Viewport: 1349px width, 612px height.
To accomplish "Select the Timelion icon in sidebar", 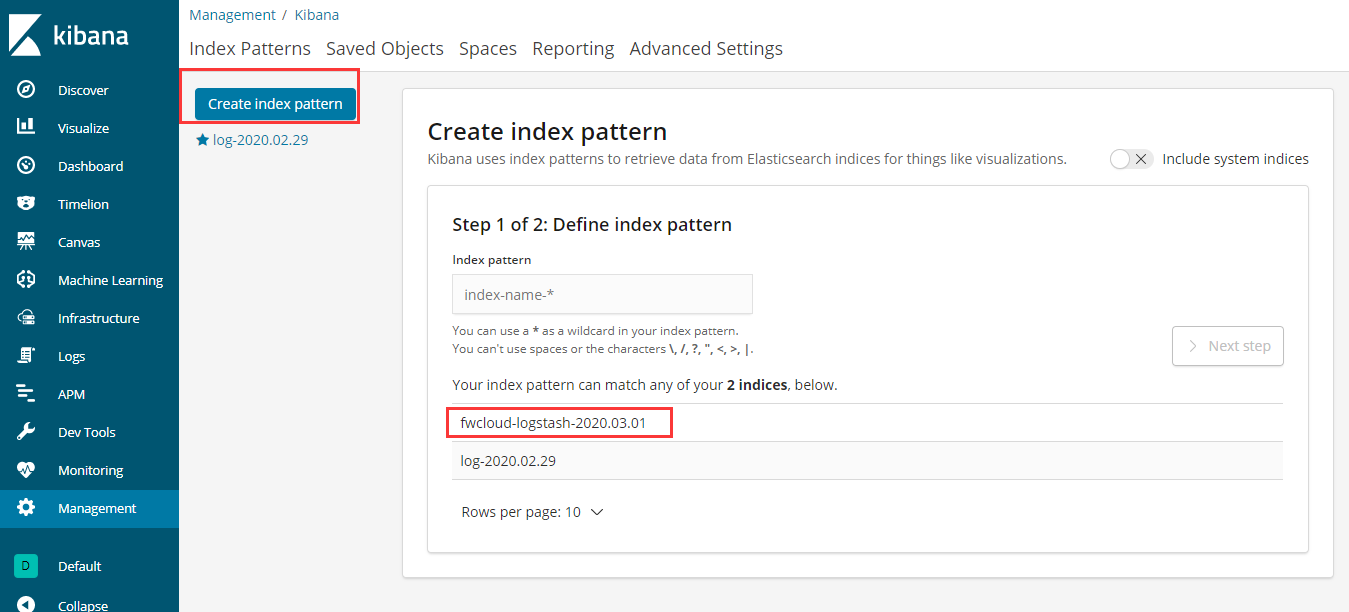I will (26, 204).
